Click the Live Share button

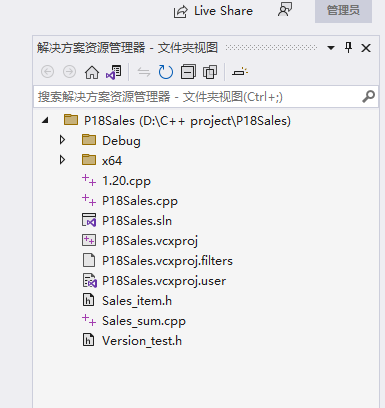(213, 11)
